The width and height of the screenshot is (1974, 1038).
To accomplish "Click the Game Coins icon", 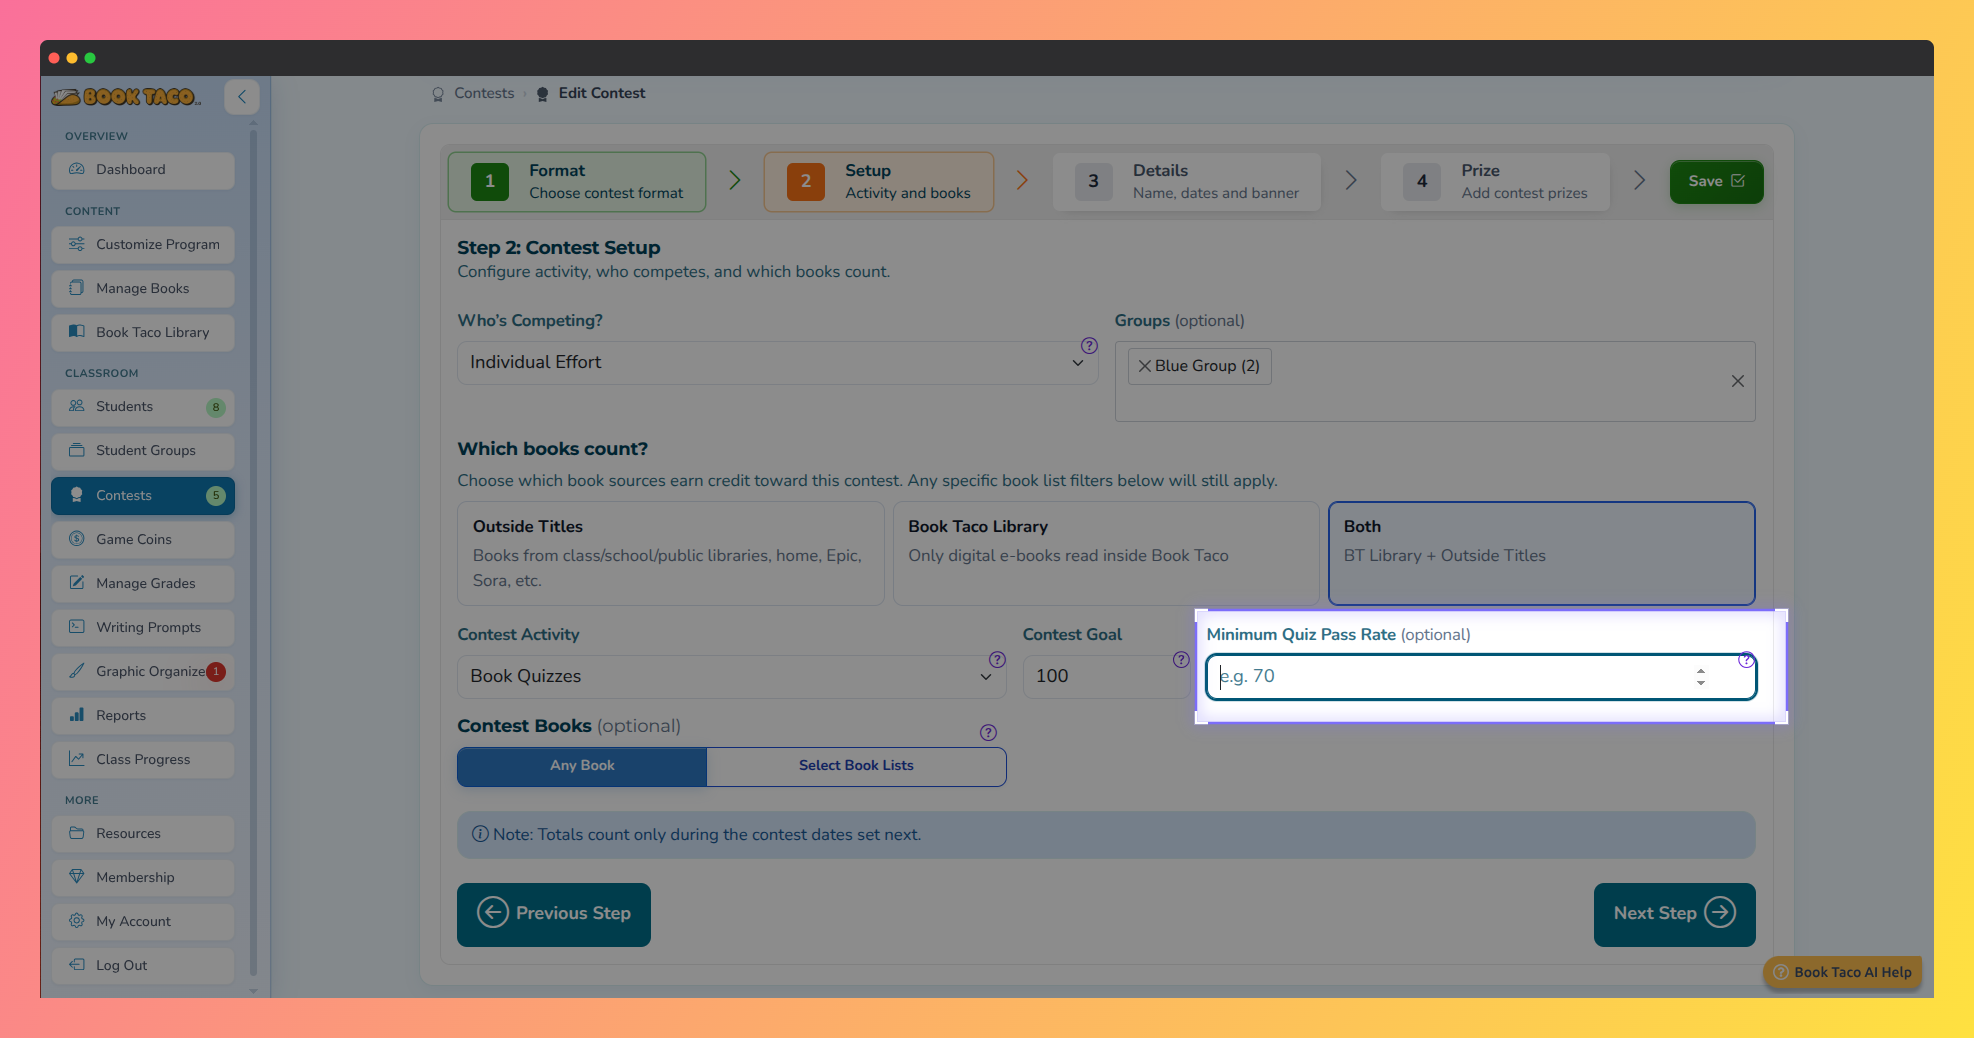I will click(x=77, y=539).
